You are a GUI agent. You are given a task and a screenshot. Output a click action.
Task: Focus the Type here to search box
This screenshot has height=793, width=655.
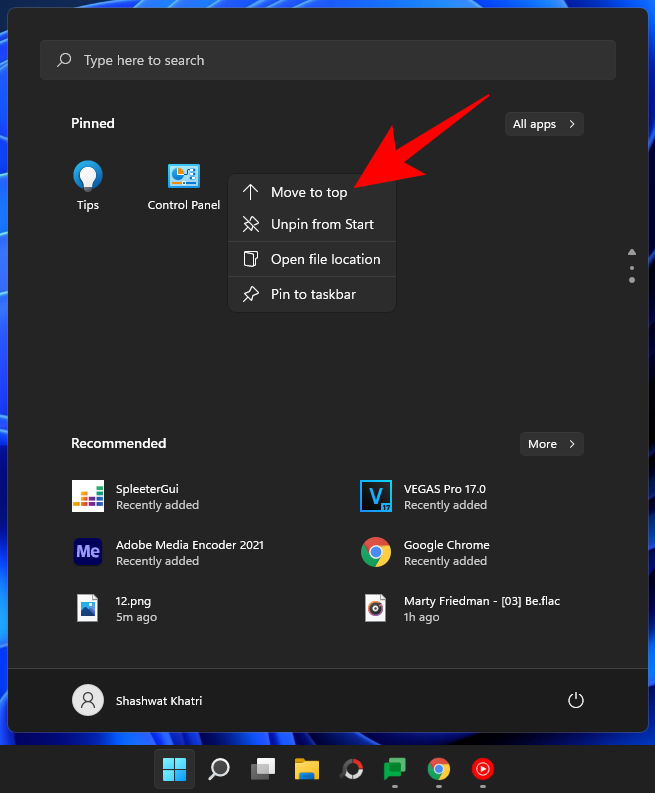(x=328, y=60)
